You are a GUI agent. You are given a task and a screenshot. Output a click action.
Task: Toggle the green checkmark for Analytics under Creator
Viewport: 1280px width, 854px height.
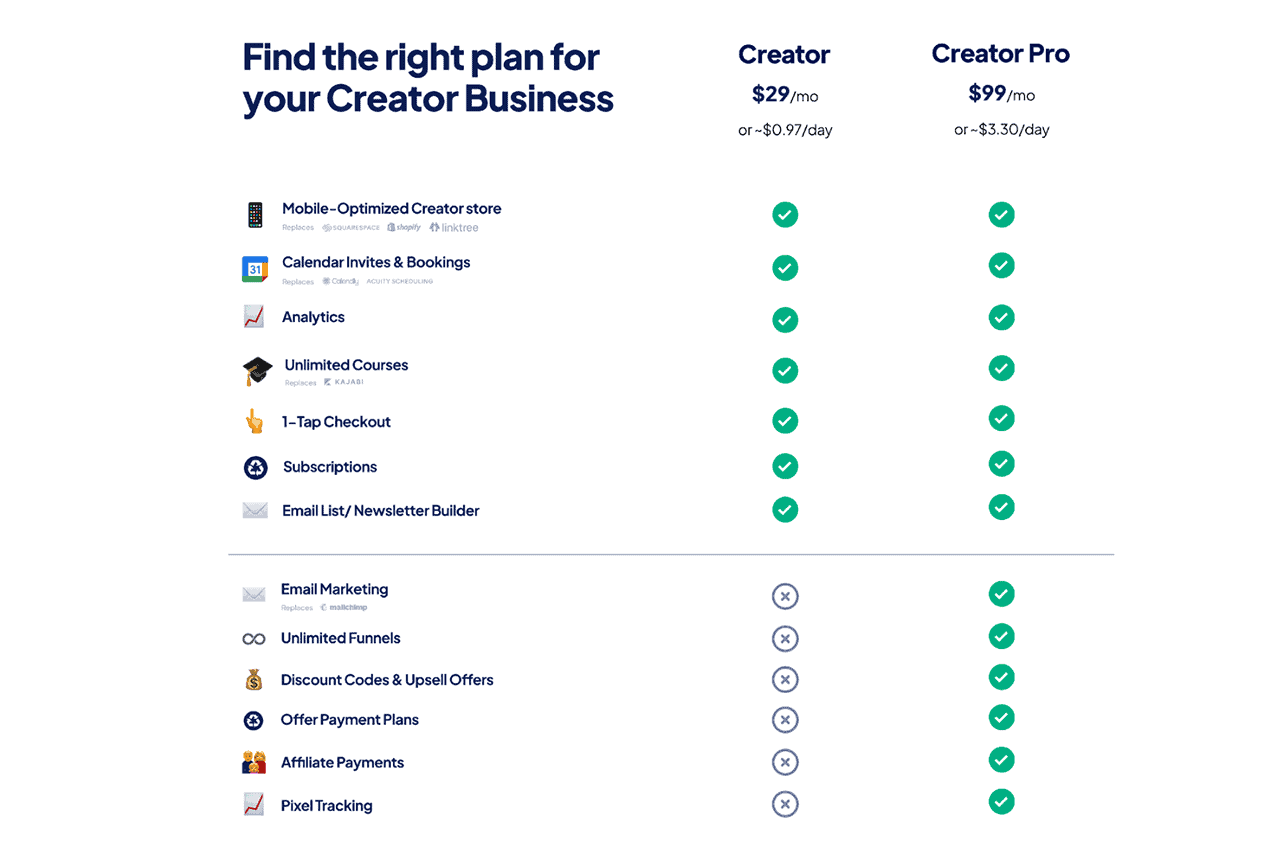pos(785,319)
